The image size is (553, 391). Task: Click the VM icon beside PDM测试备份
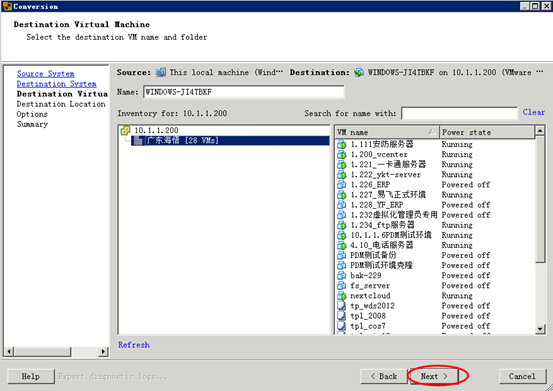point(341,255)
